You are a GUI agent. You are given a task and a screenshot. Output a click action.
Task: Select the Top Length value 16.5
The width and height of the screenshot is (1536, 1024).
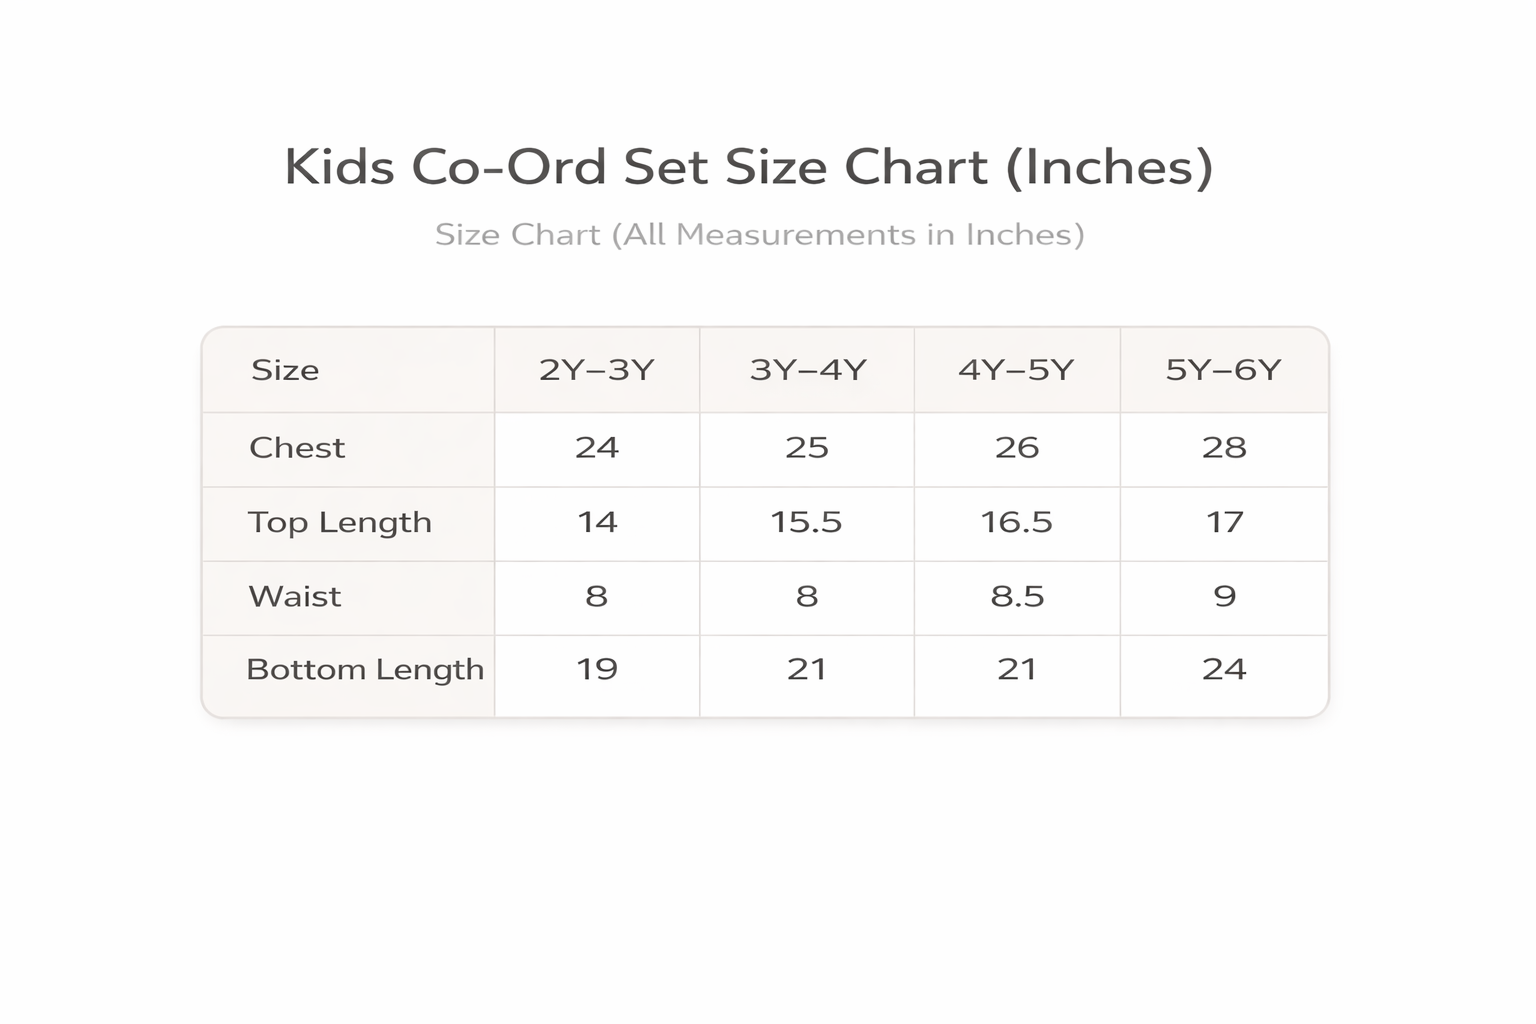click(1016, 523)
